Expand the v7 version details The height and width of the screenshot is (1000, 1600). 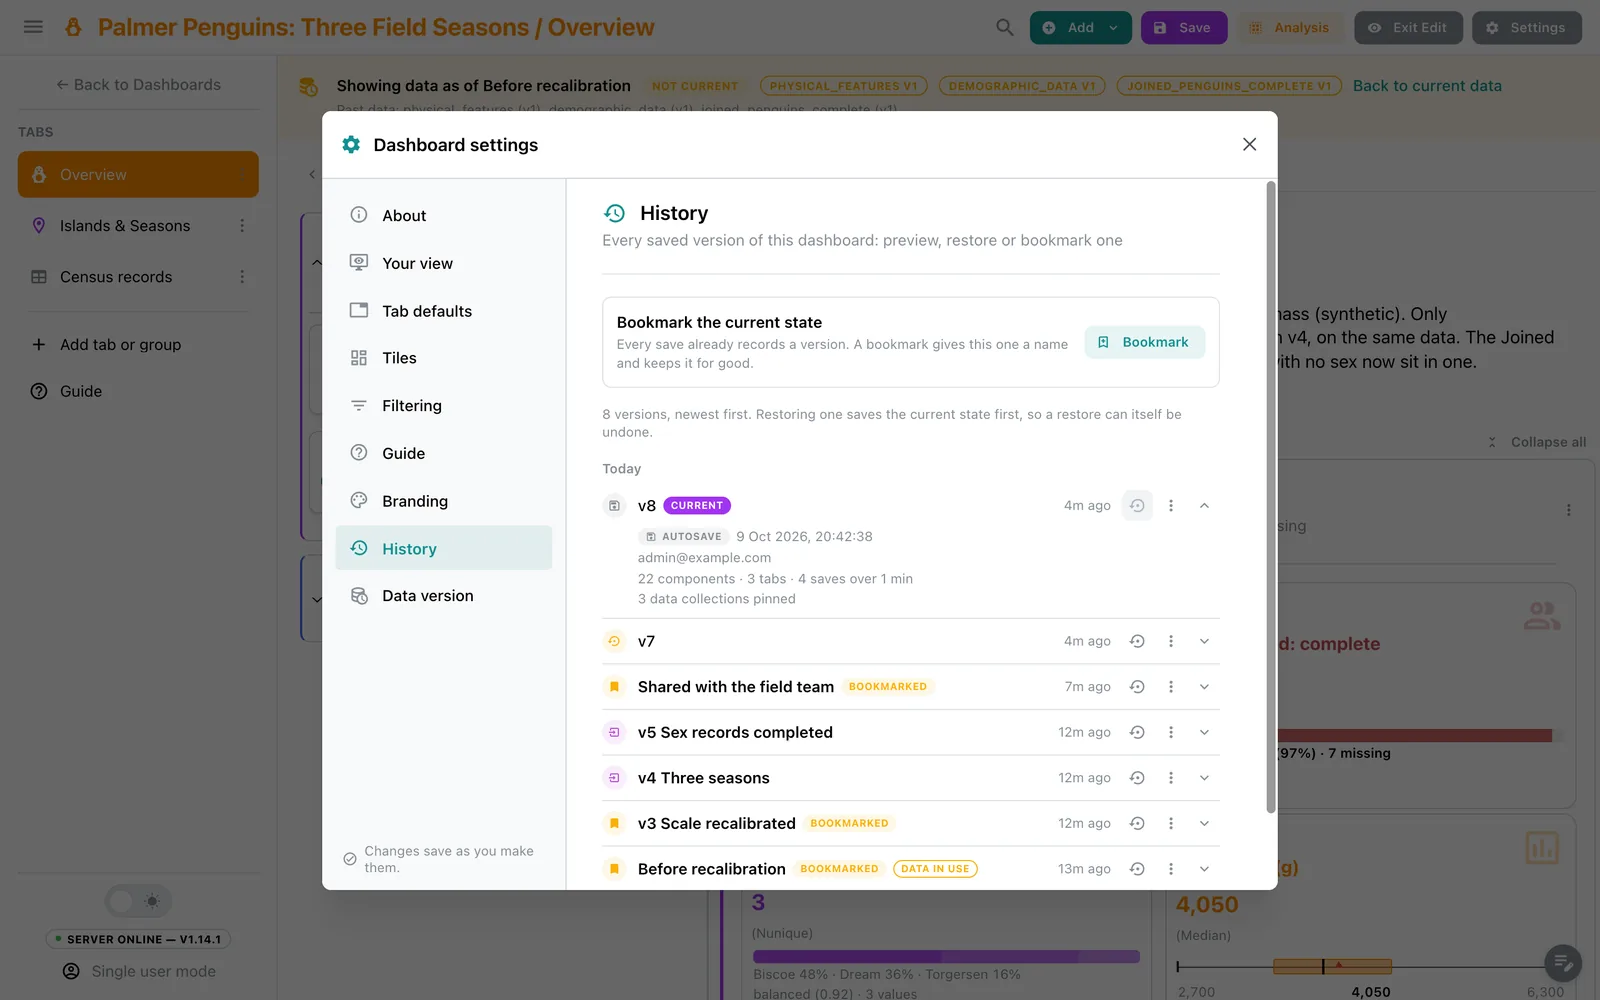[x=1204, y=641]
